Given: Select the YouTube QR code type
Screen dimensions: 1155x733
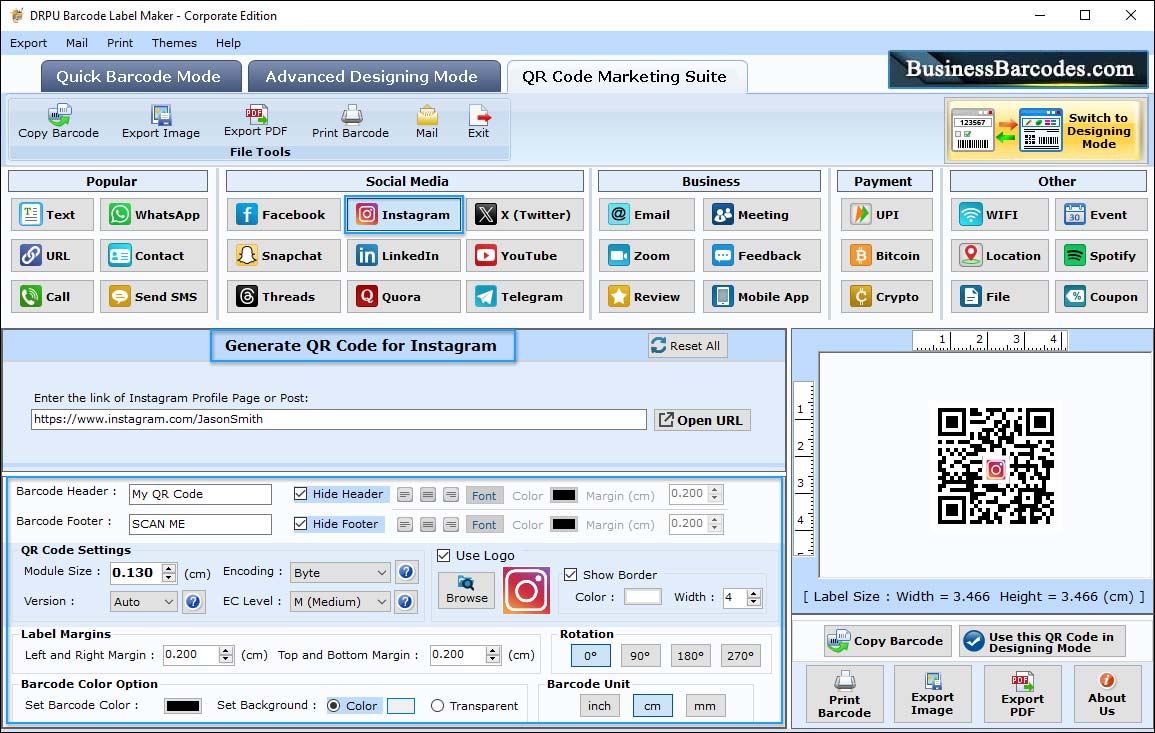Looking at the screenshot, I should click(x=524, y=256).
